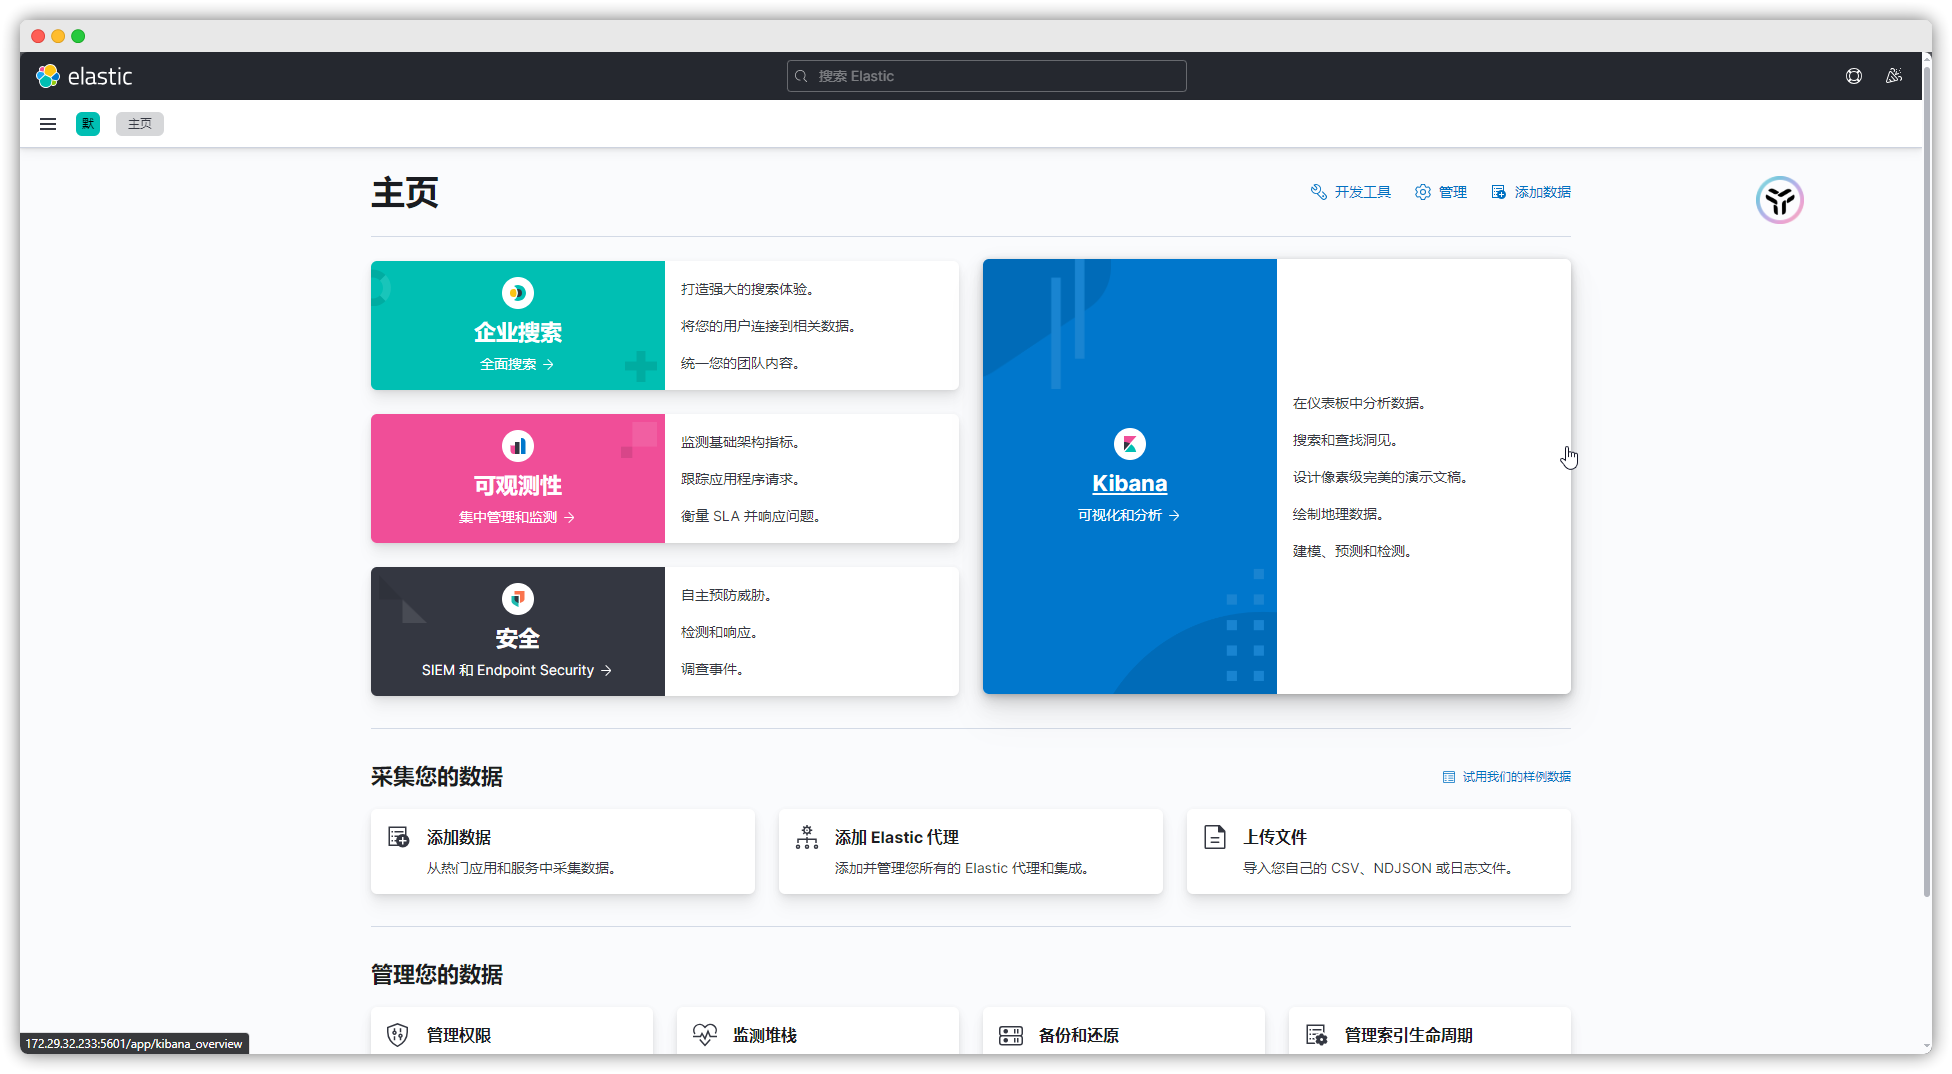This screenshot has height=1074, width=1952.
Task: Click the 上传文件 document icon
Action: pos(1215,837)
